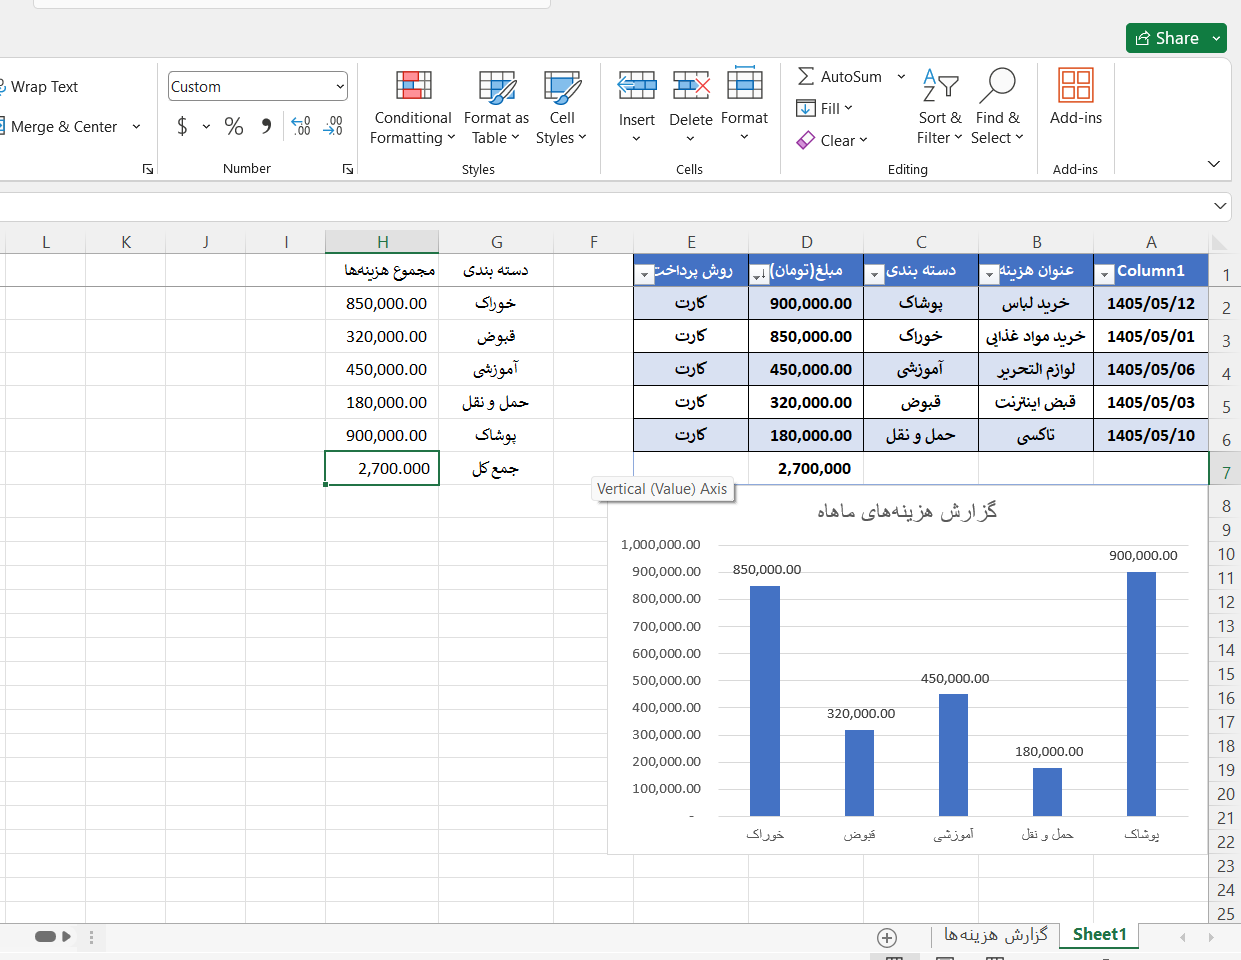Click Decrease Decimal icon
This screenshot has width=1241, height=960.
click(334, 126)
